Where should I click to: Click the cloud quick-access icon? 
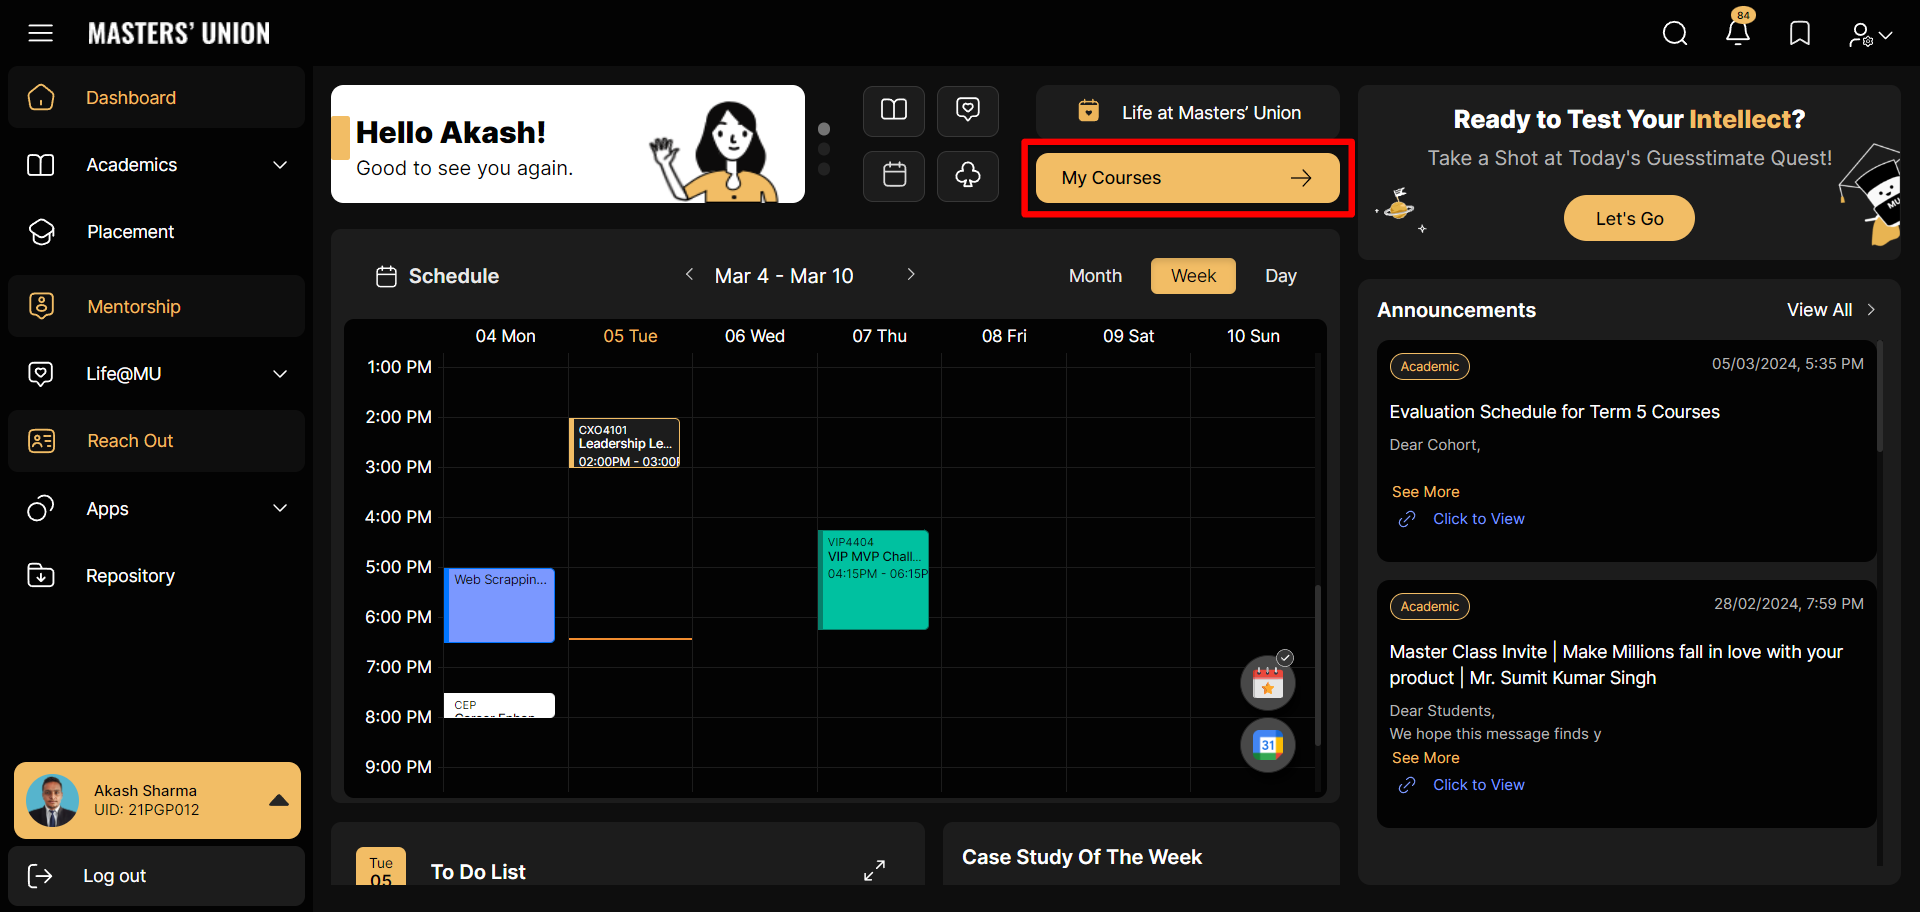point(967,176)
